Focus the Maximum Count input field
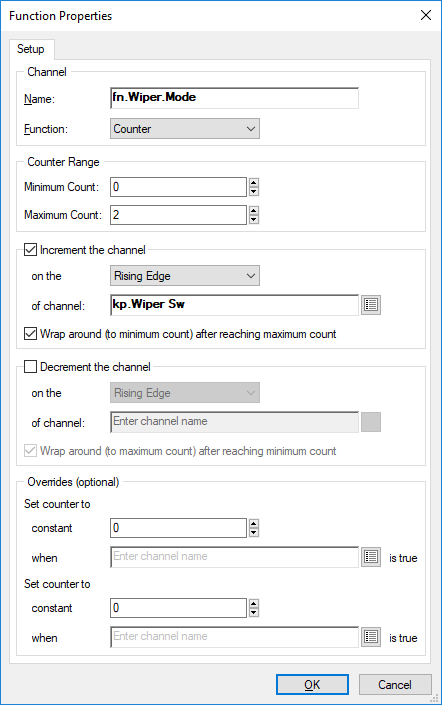Screen dimensions: 442x705 point(178,215)
